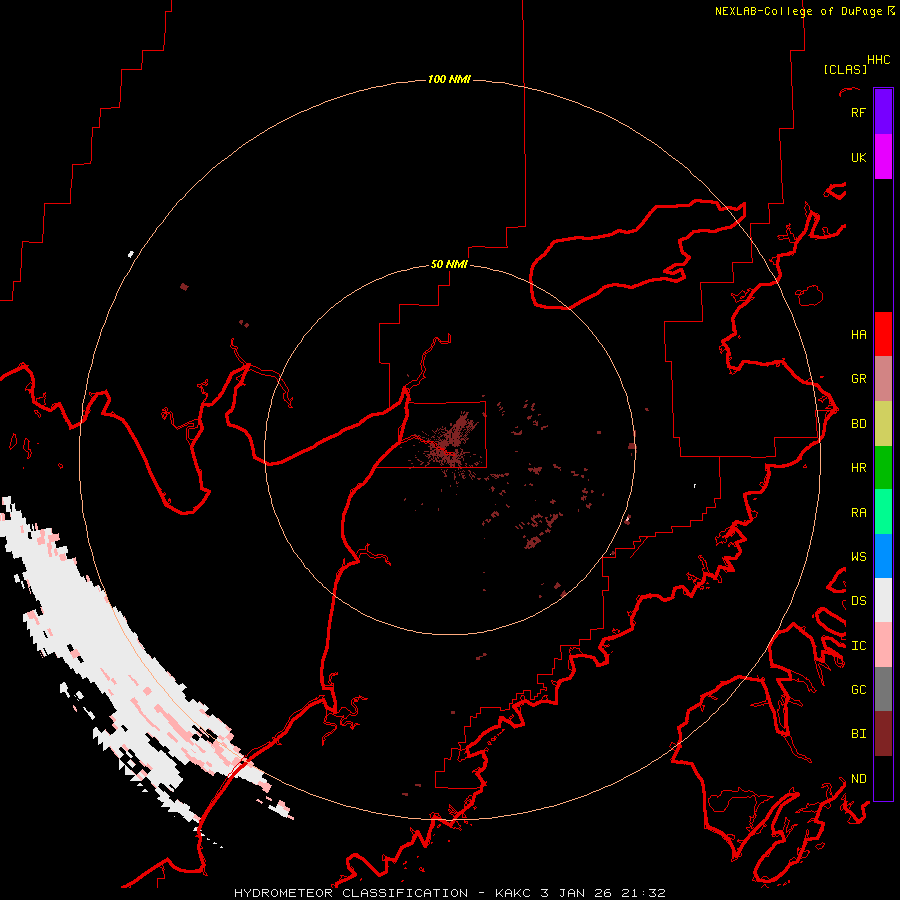The width and height of the screenshot is (900, 900).
Task: Click the 100 NMI range ring label
Action: (x=449, y=79)
